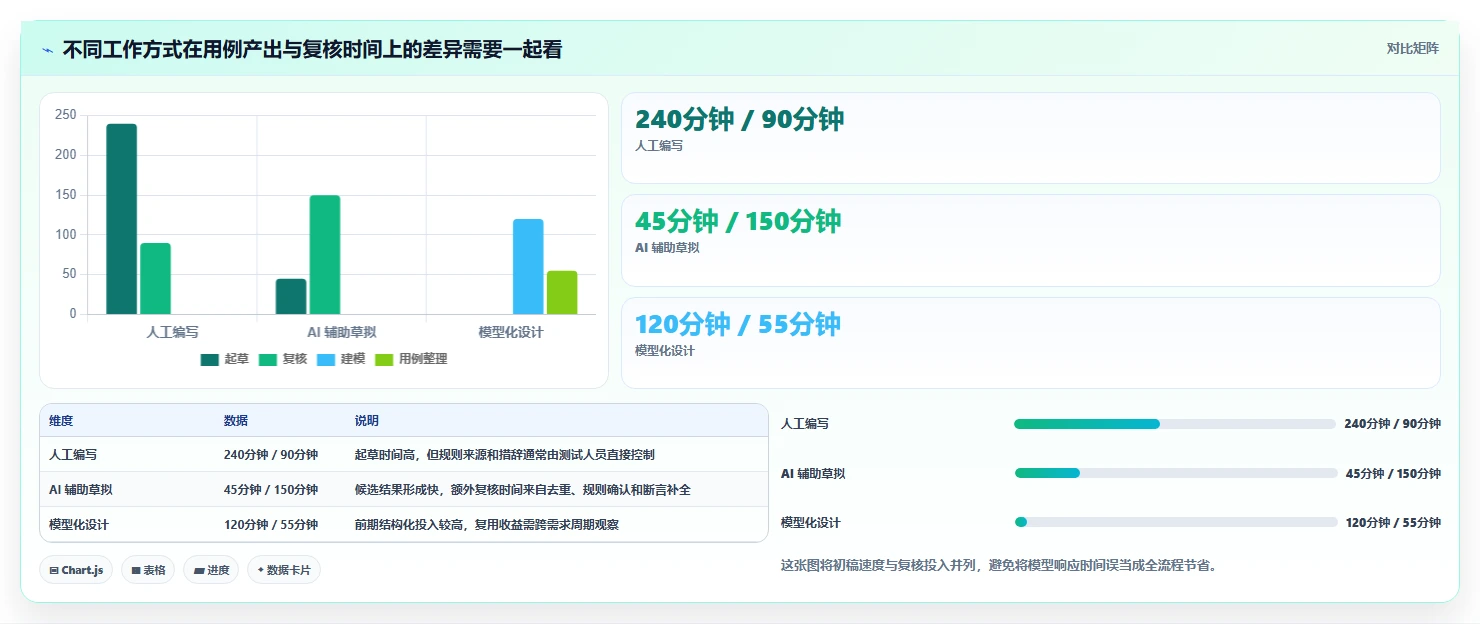Click the 人工编写 label beside the progress bar
This screenshot has width=1480, height=624.
click(x=805, y=424)
